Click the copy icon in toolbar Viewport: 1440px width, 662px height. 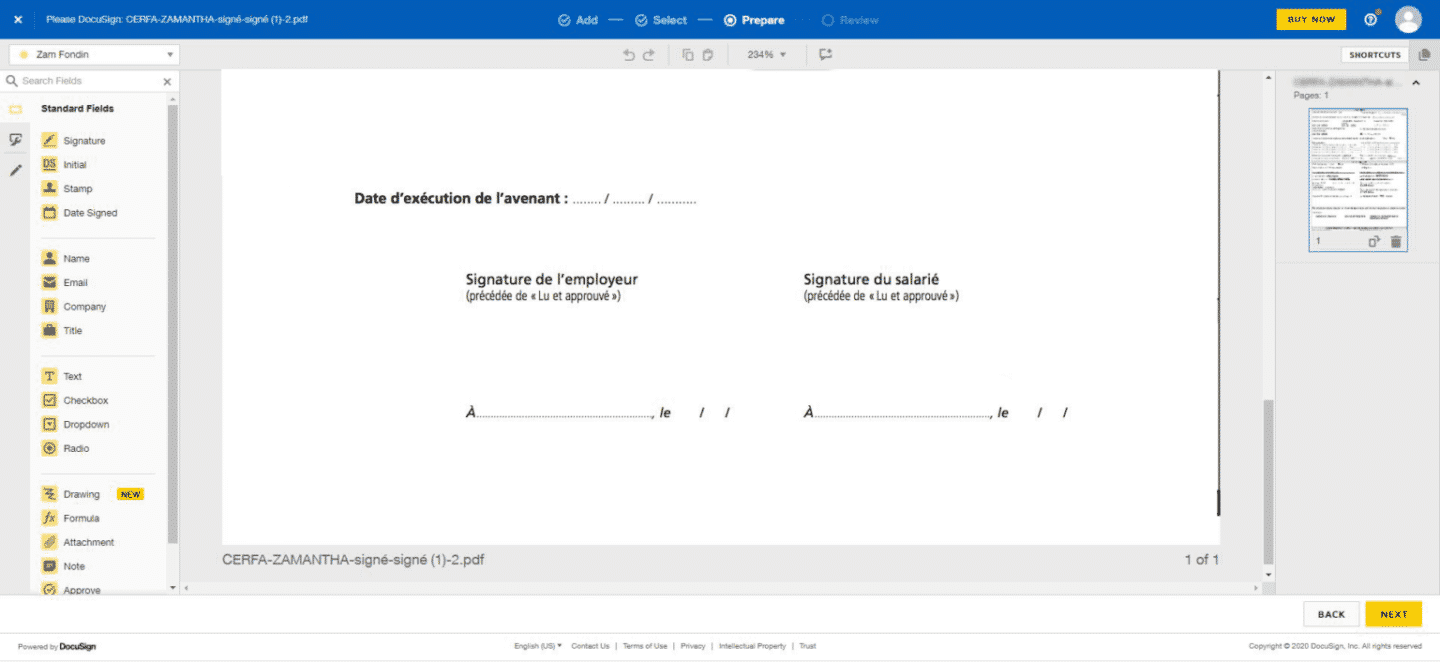click(x=688, y=55)
